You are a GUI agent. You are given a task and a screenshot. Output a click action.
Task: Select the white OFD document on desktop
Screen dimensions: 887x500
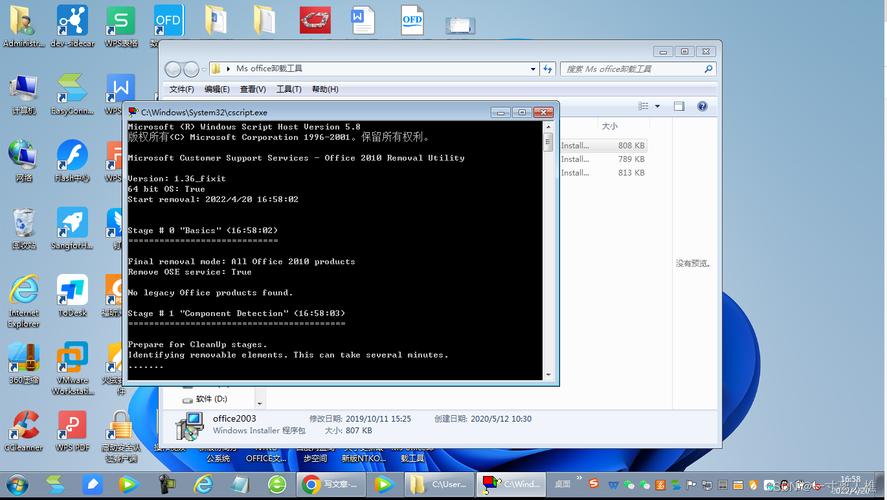click(412, 20)
